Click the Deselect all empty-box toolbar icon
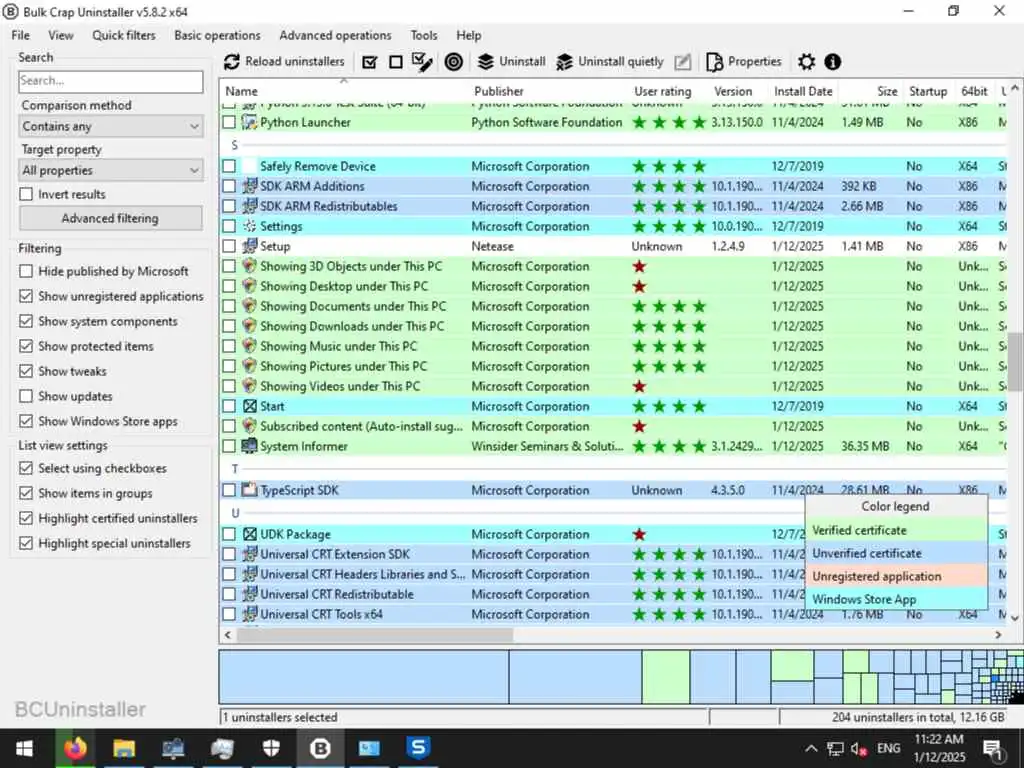Viewport: 1024px width, 768px height. coord(396,62)
